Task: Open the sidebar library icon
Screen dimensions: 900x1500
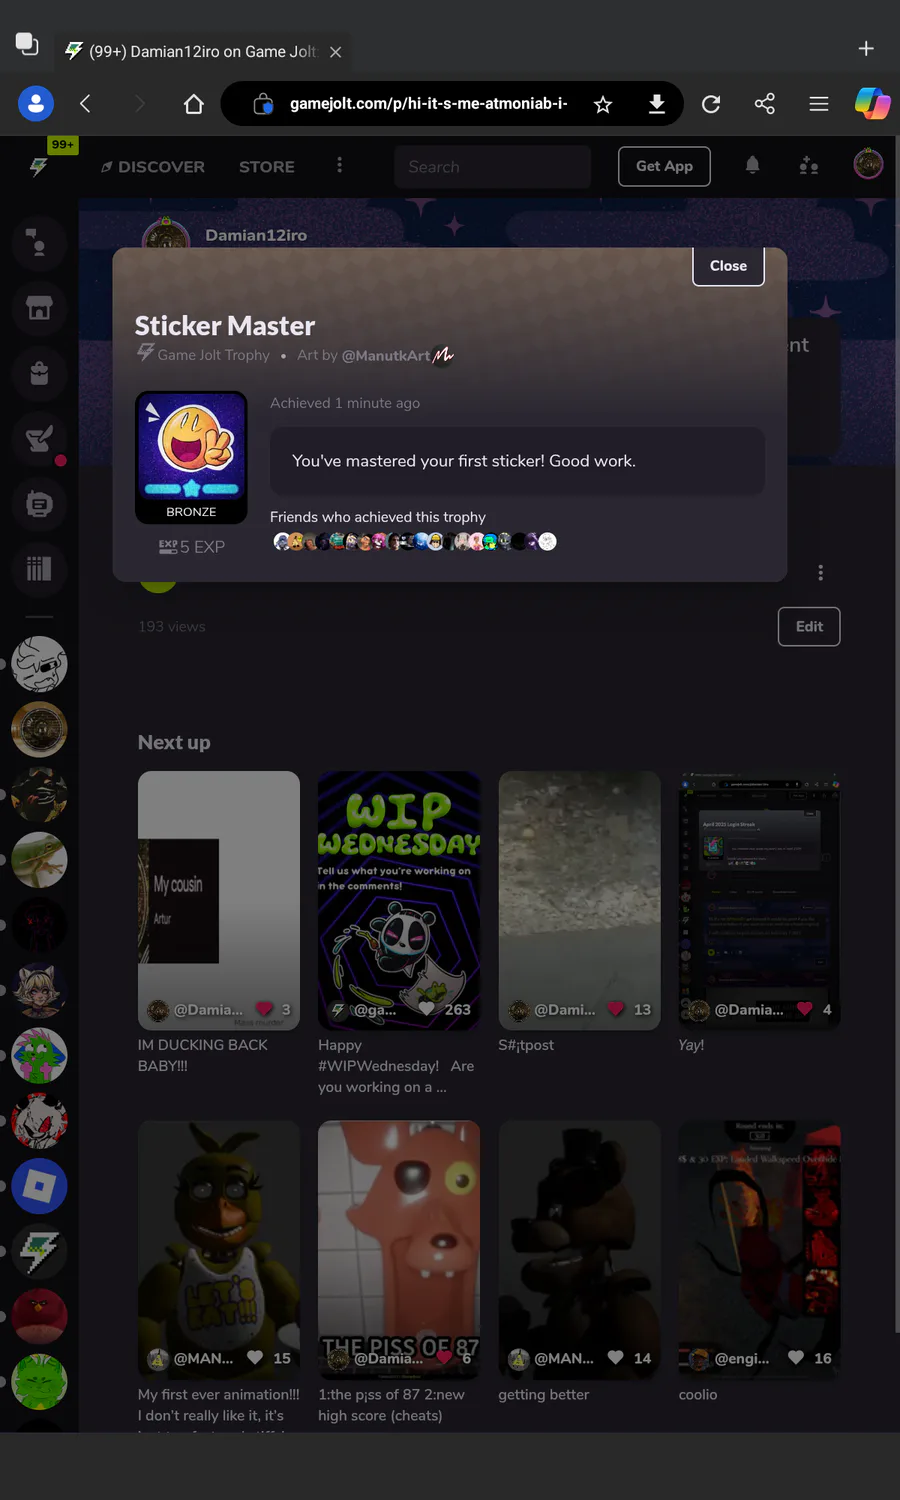Action: click(39, 569)
